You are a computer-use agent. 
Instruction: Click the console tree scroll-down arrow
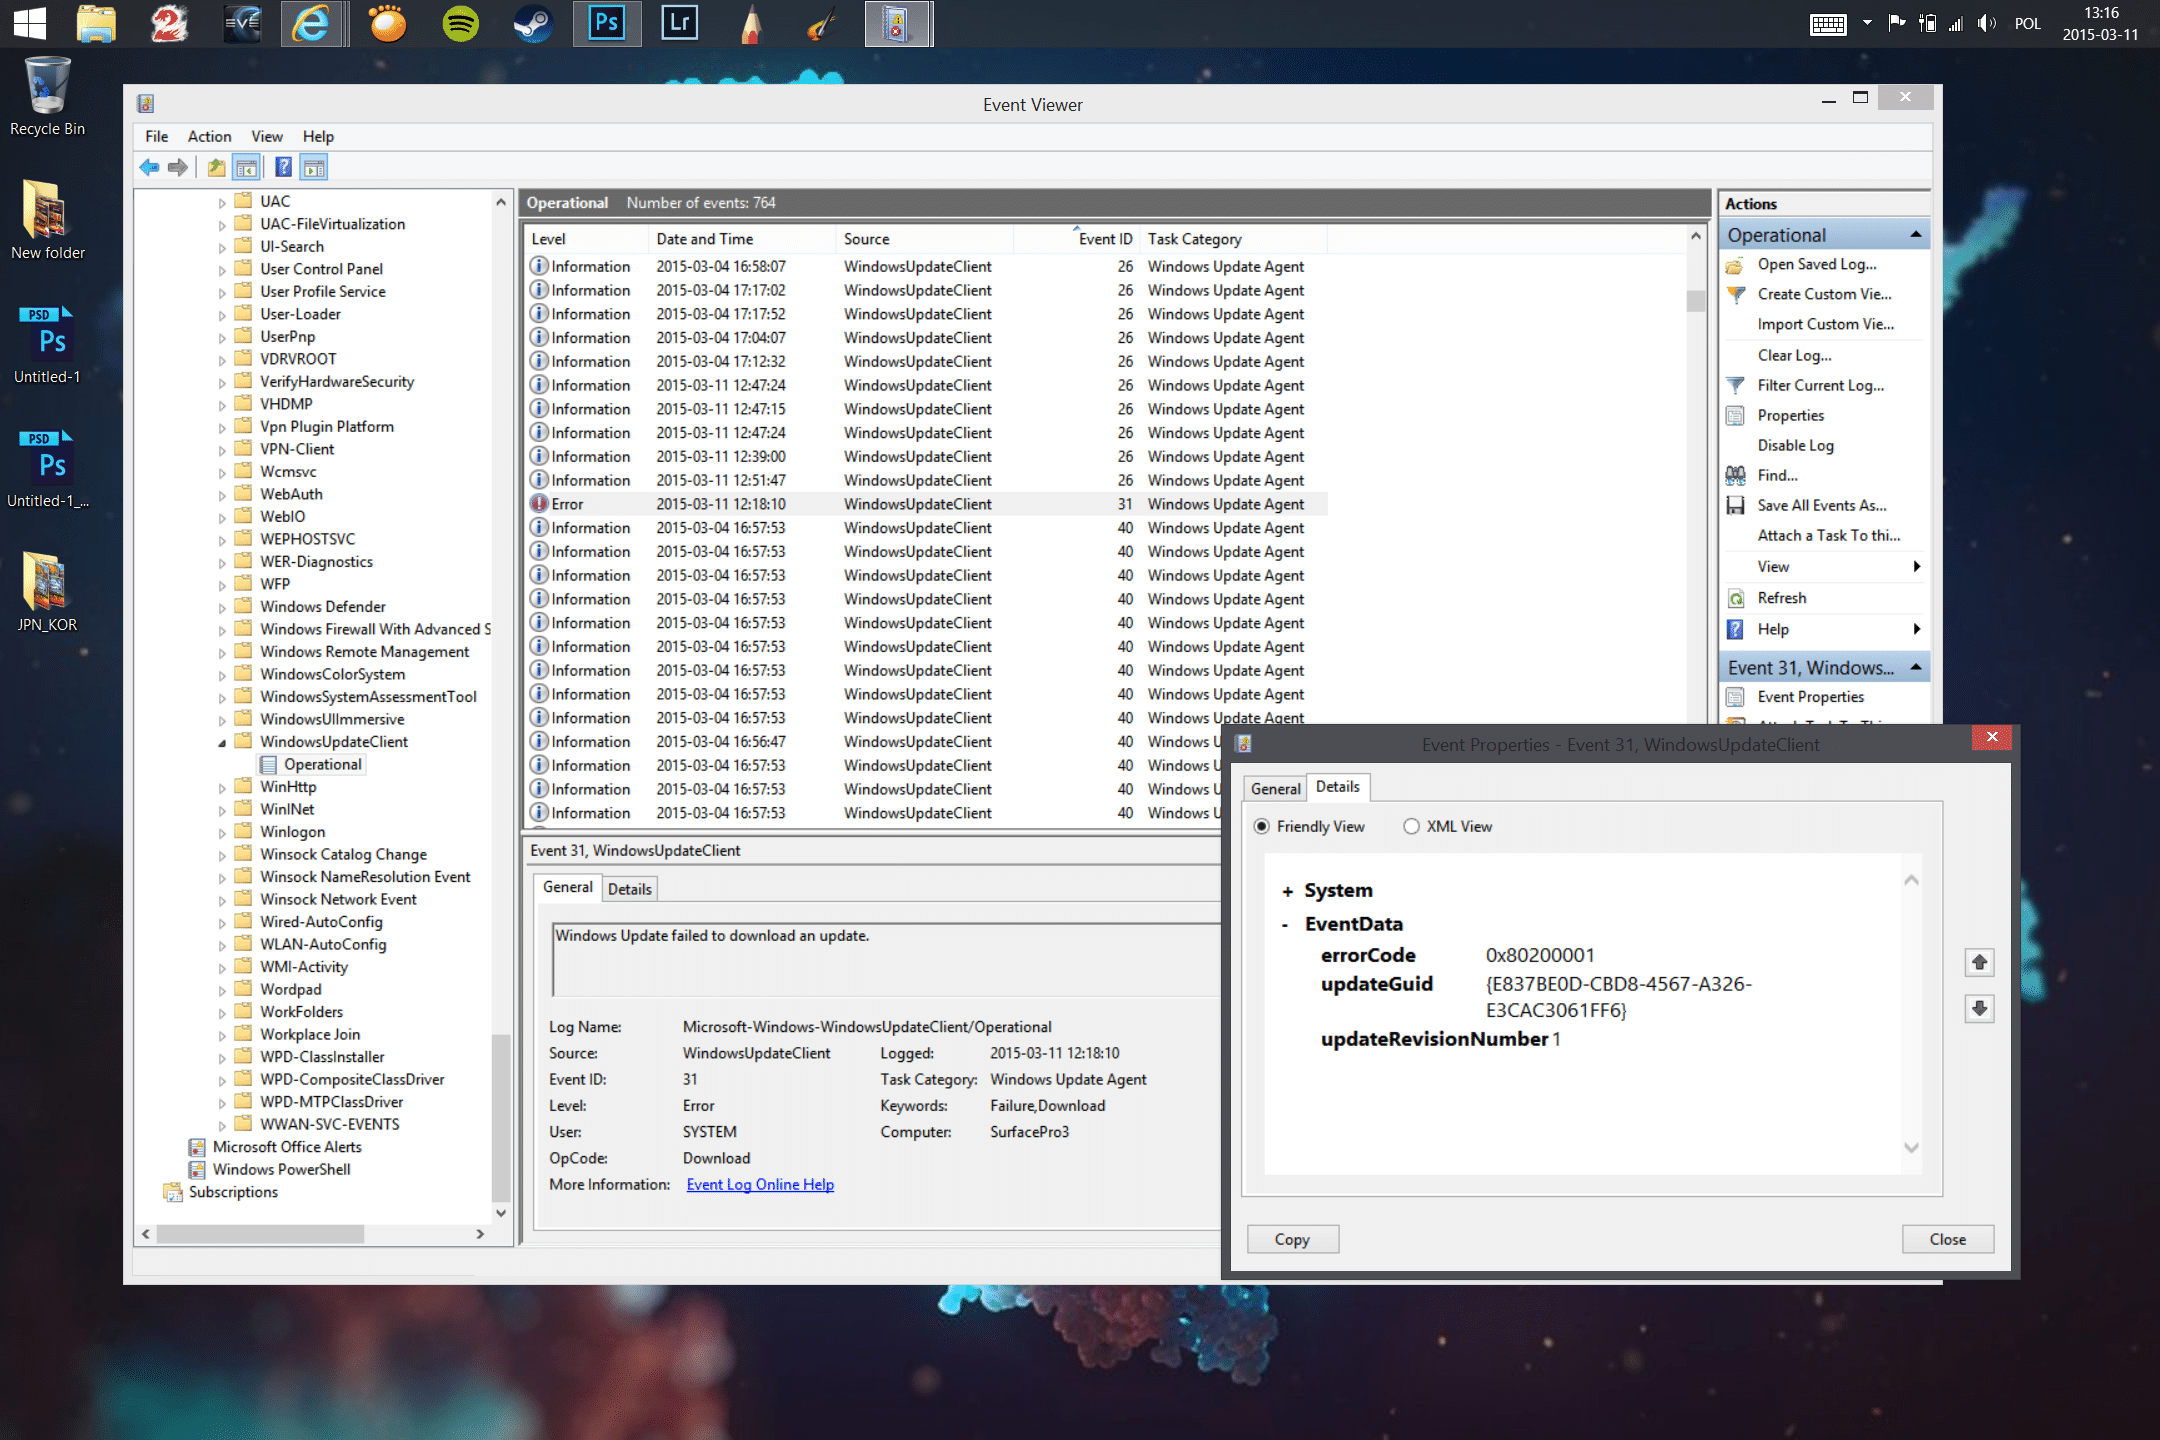[501, 1212]
